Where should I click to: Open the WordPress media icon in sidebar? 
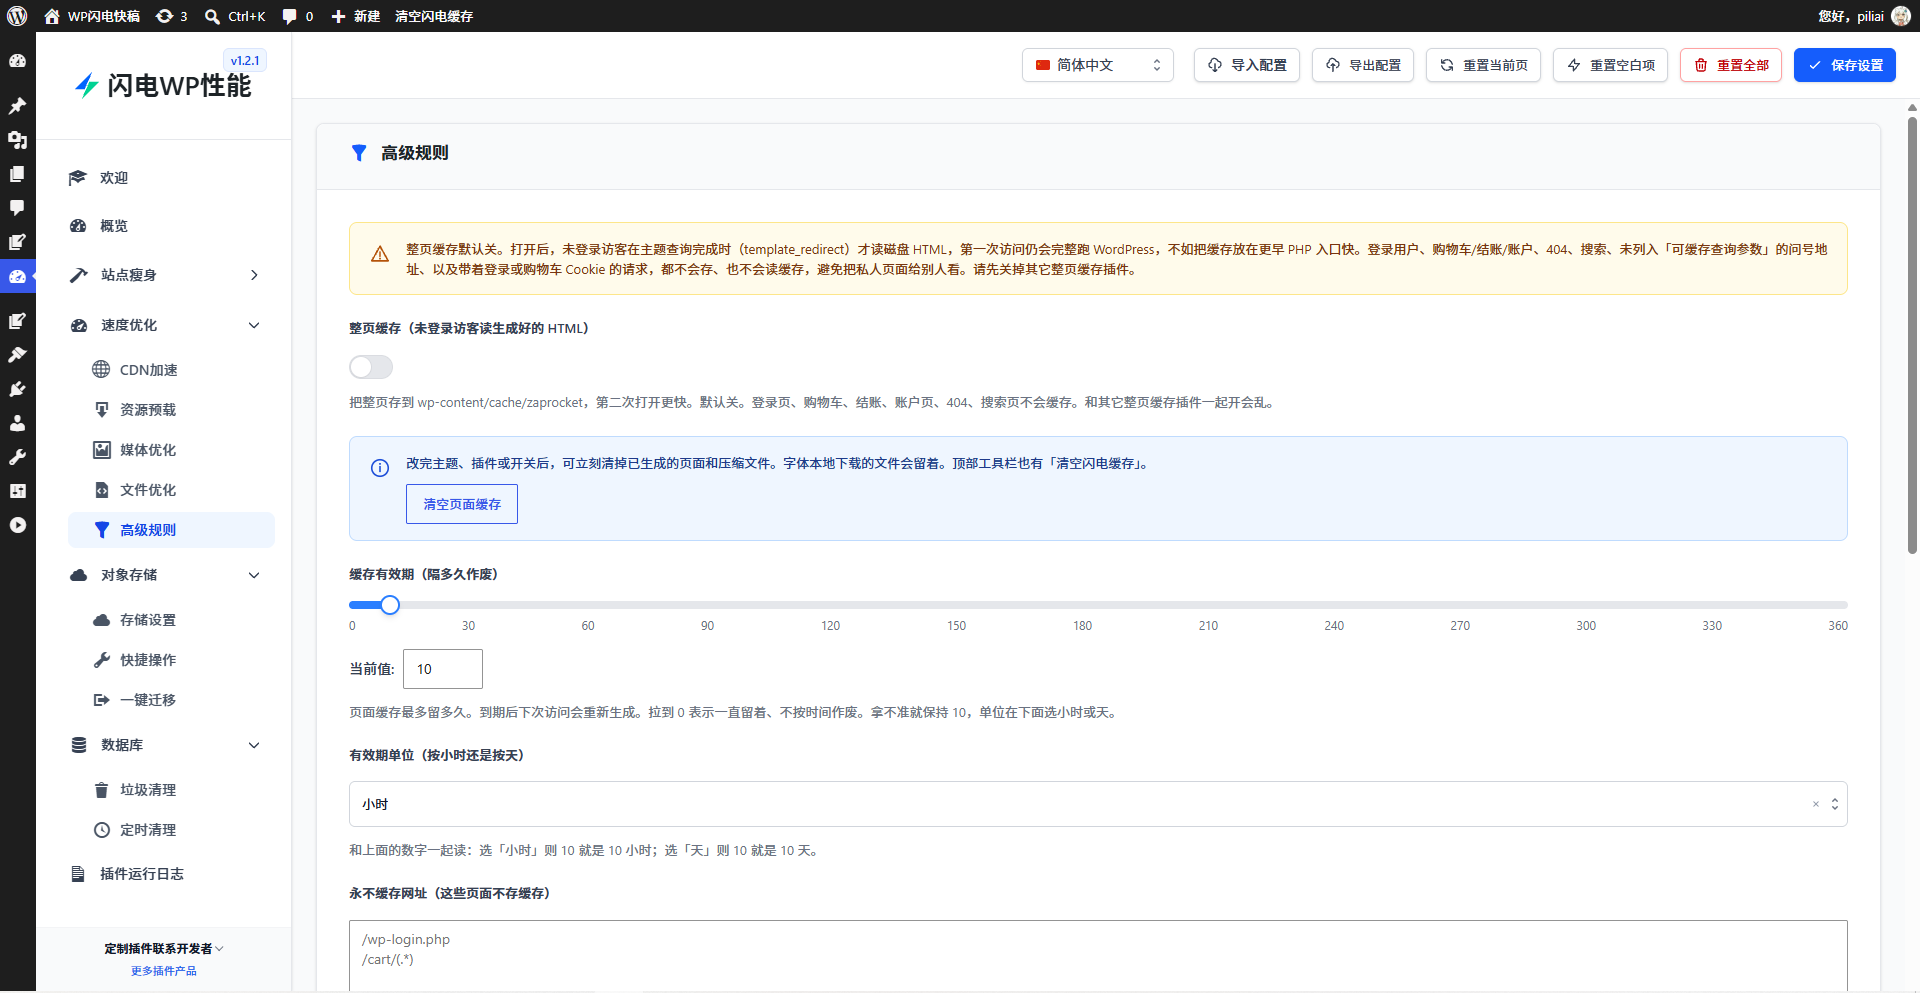pos(17,140)
